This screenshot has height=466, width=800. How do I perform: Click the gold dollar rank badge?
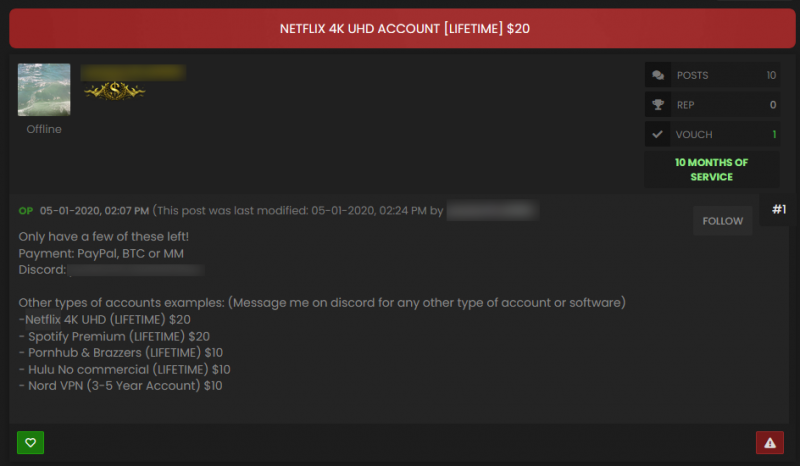[x=114, y=91]
